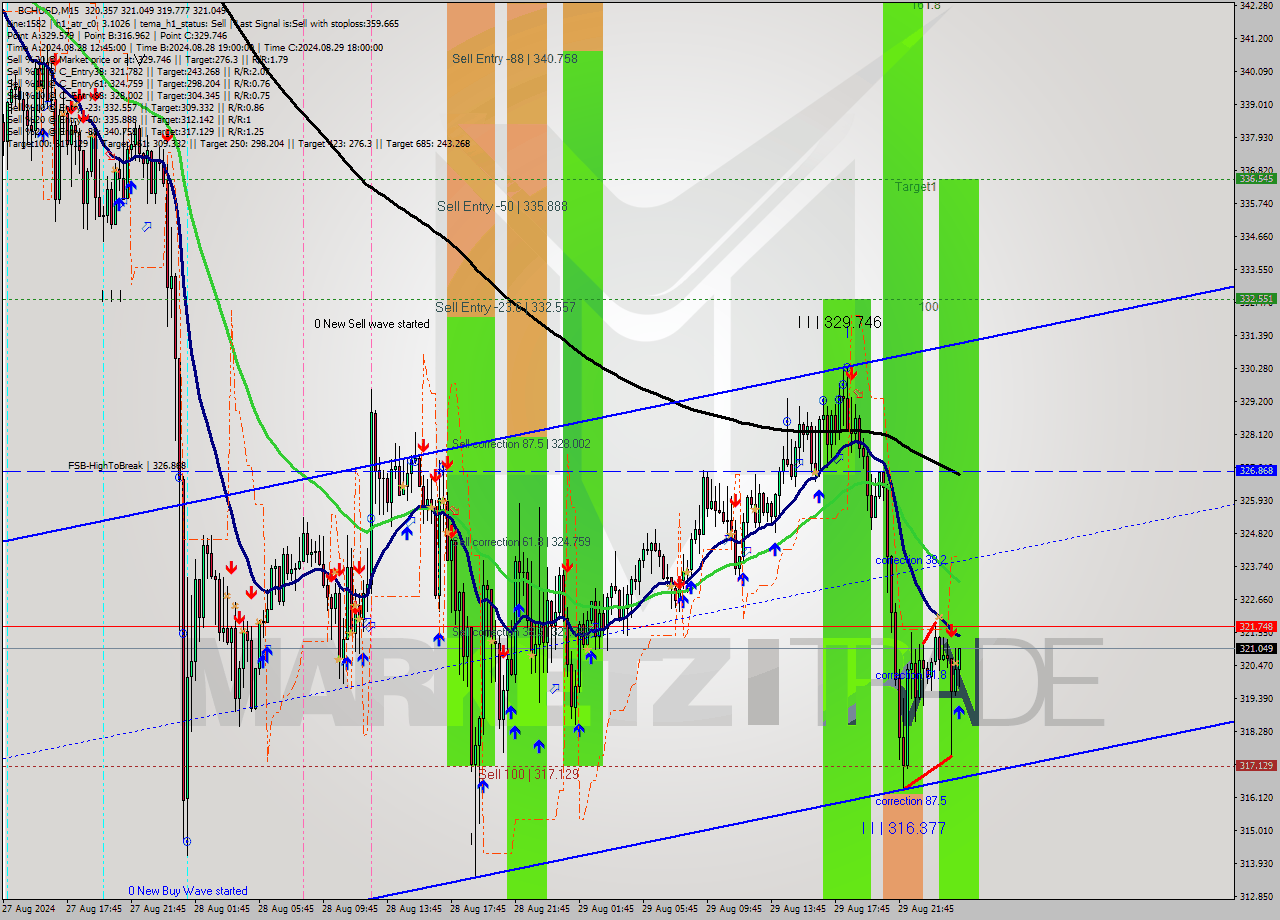
Task: Click the '29 Aug 05:45' time axis label
Action: 670,909
